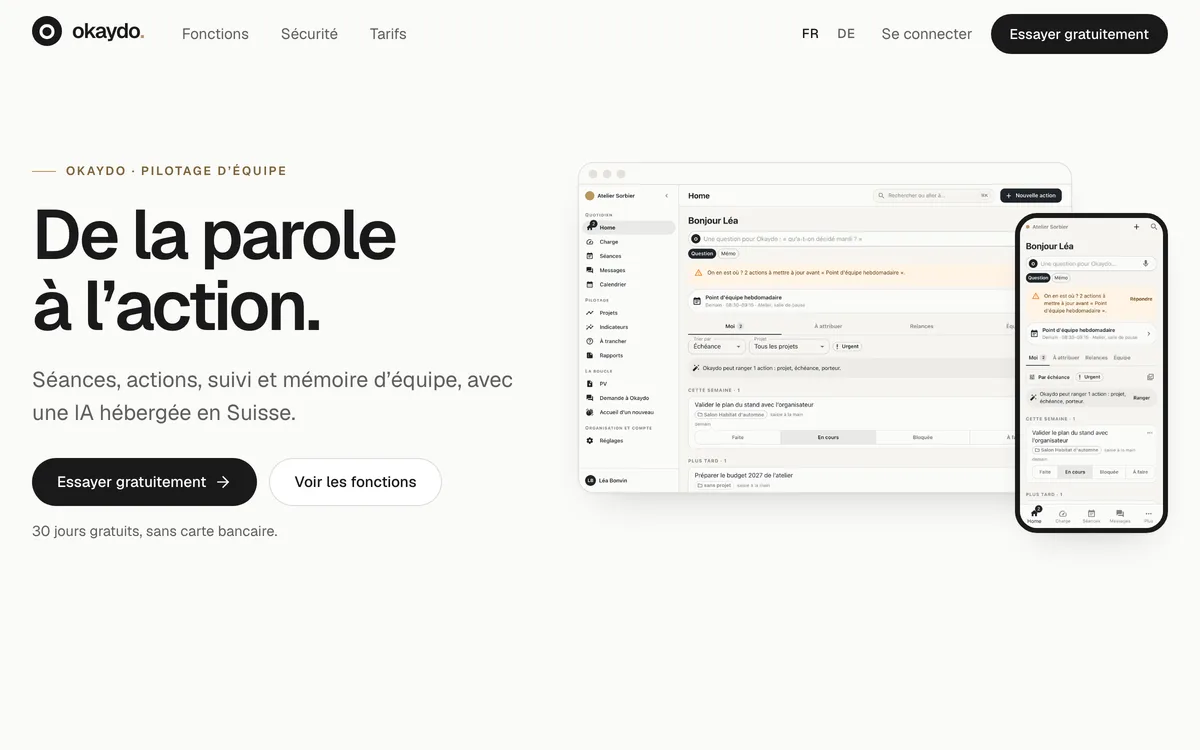
Task: Click the header Essayer gratuitement button
Action: tap(1079, 34)
